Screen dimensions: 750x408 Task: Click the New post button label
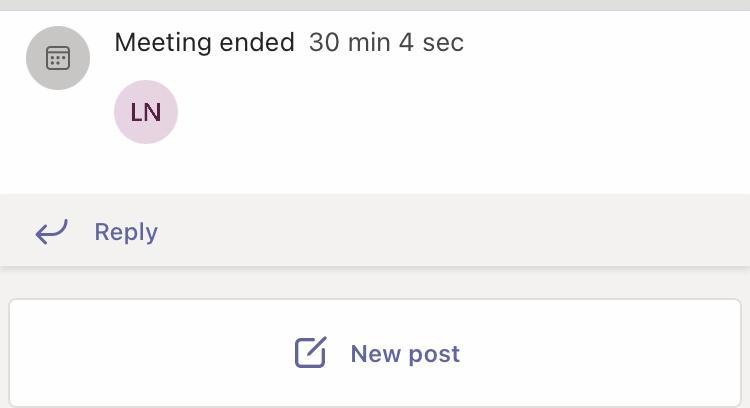[x=405, y=354]
